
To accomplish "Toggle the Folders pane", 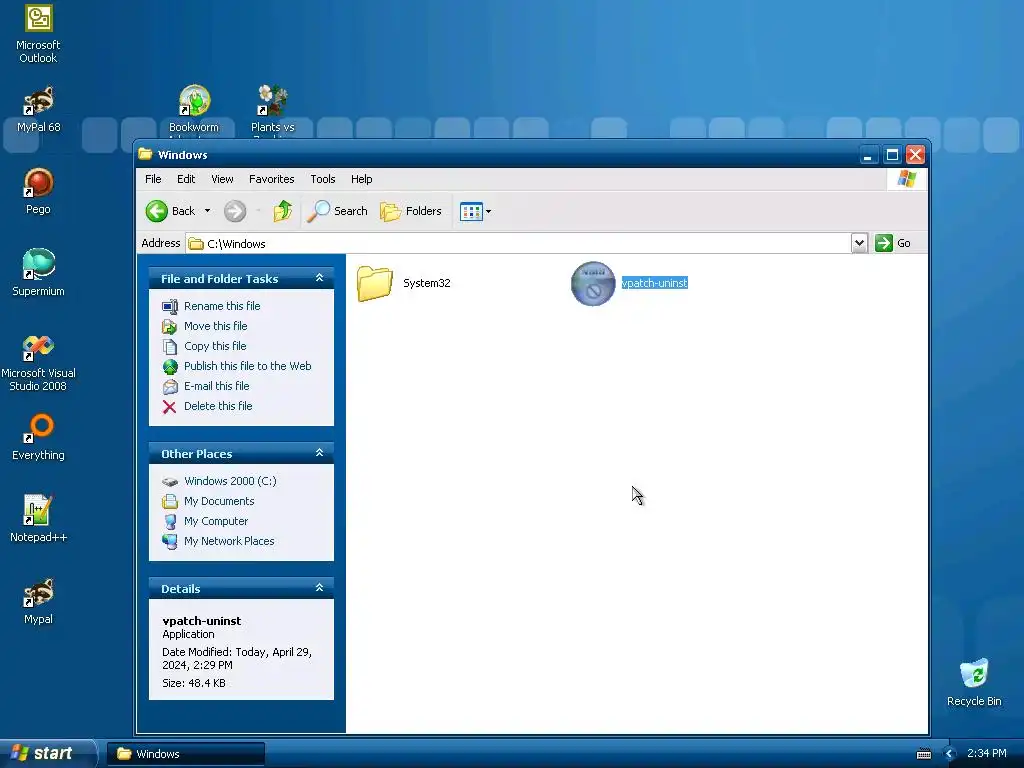I will click(x=411, y=211).
